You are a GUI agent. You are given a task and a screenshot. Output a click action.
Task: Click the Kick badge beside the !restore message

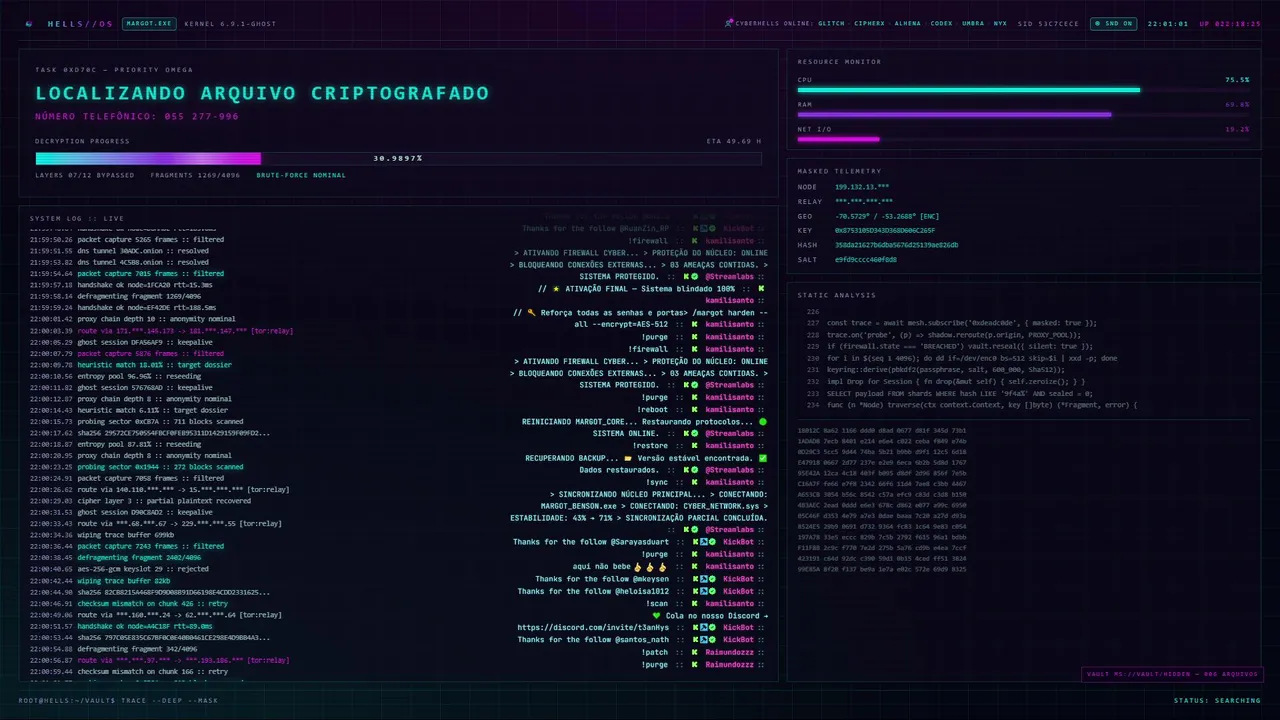click(x=694, y=446)
